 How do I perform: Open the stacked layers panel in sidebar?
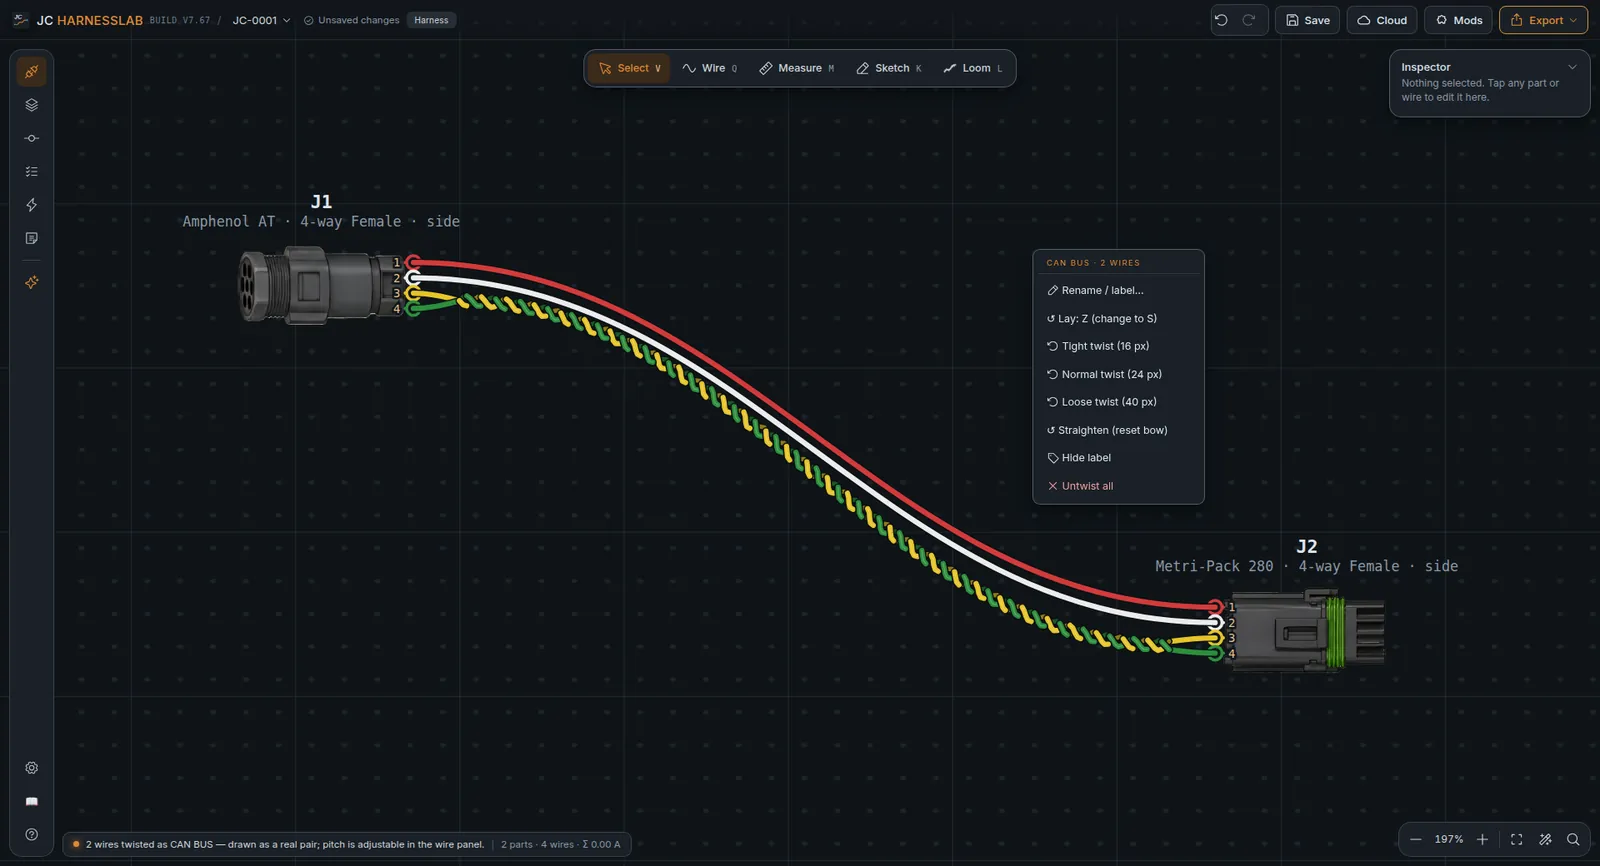32,105
